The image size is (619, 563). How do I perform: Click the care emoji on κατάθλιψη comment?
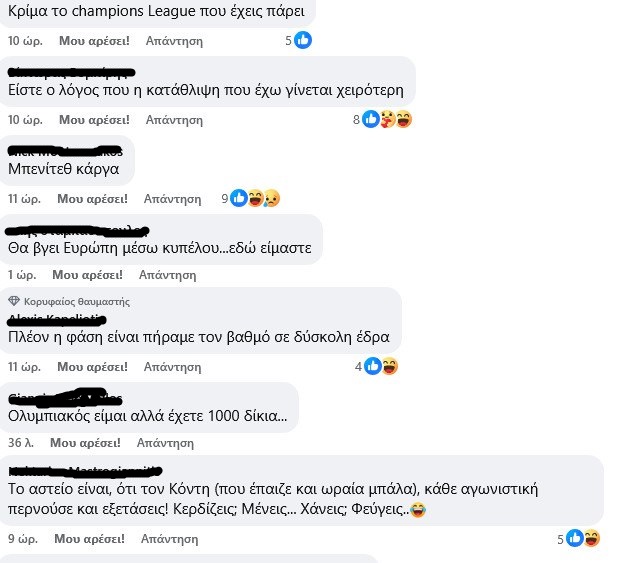pyautogui.click(x=388, y=119)
